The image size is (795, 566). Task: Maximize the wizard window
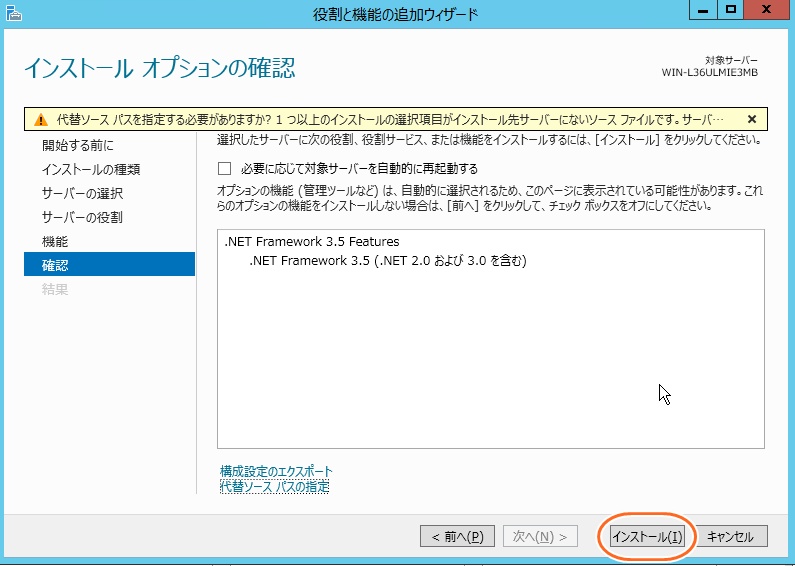[x=731, y=10]
